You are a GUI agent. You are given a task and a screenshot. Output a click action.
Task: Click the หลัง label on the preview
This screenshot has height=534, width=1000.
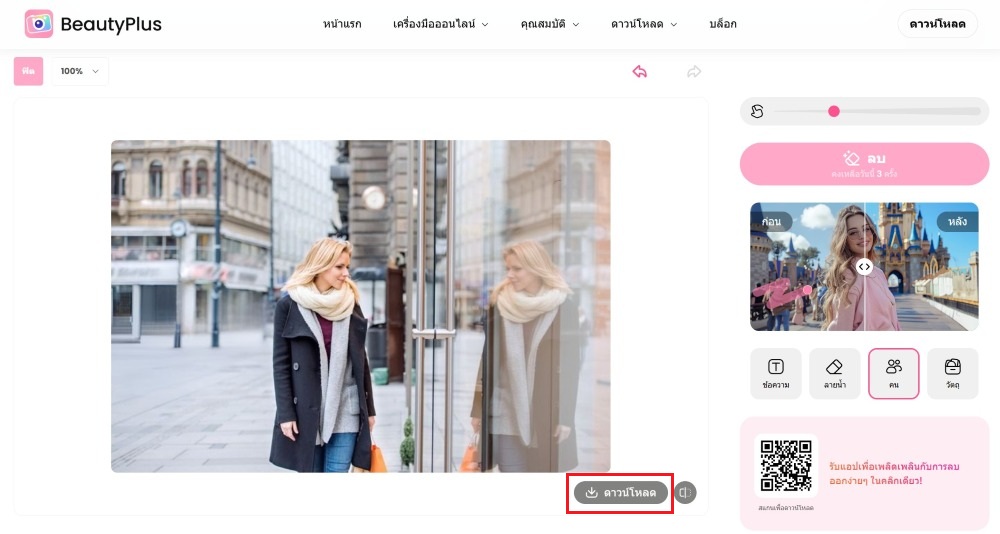(x=957, y=221)
